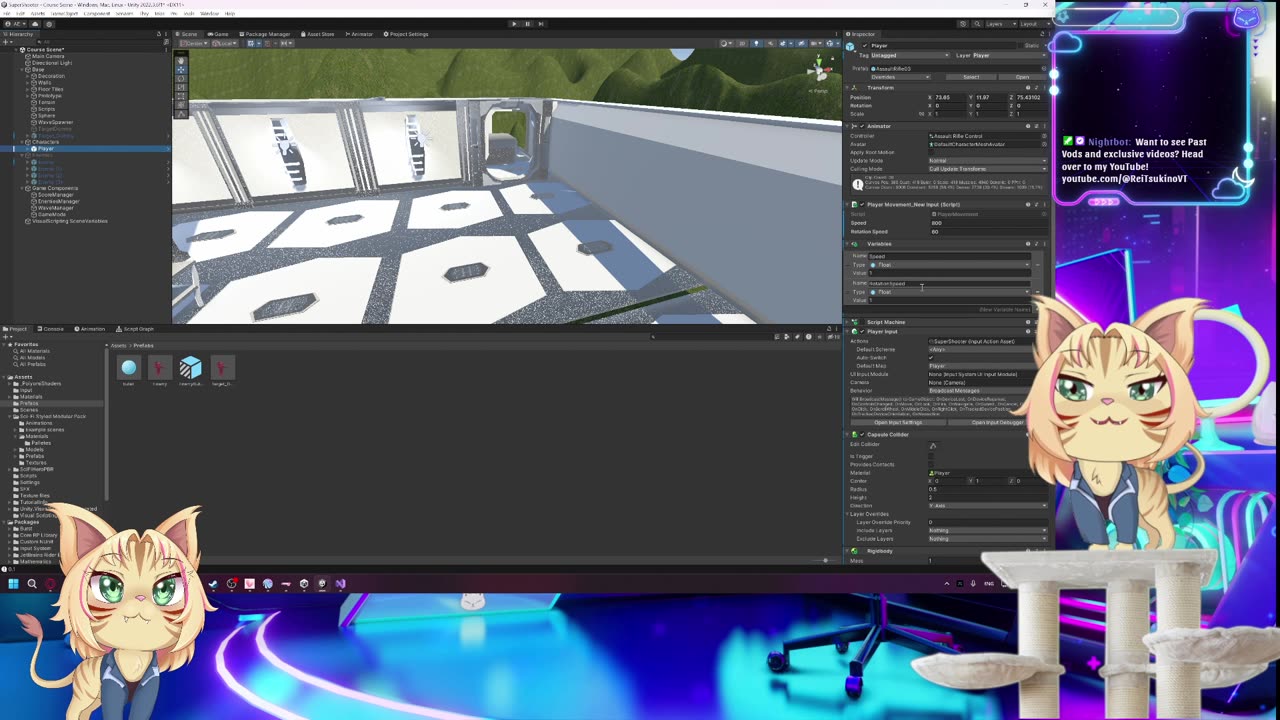Select WaveSpawner in Hierarchy
Viewport: 1280px width, 720px height.
(55, 122)
